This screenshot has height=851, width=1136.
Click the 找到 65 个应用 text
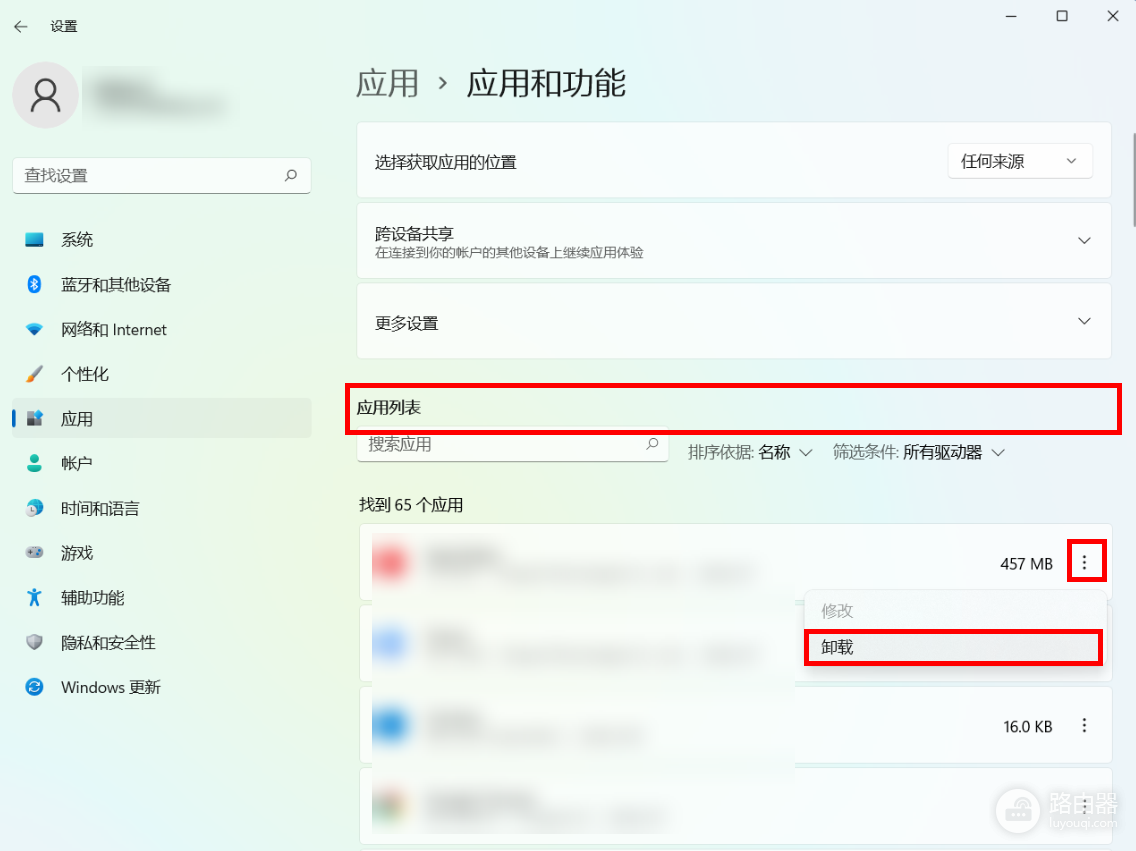coord(411,505)
